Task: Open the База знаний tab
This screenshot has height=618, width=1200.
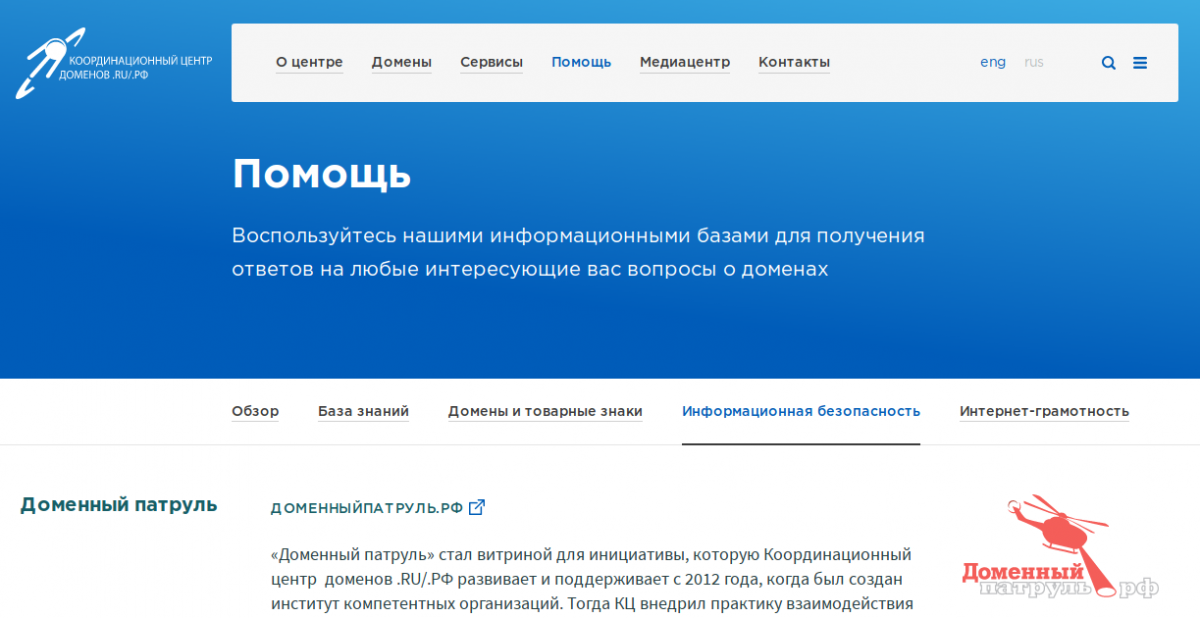Action: click(363, 411)
